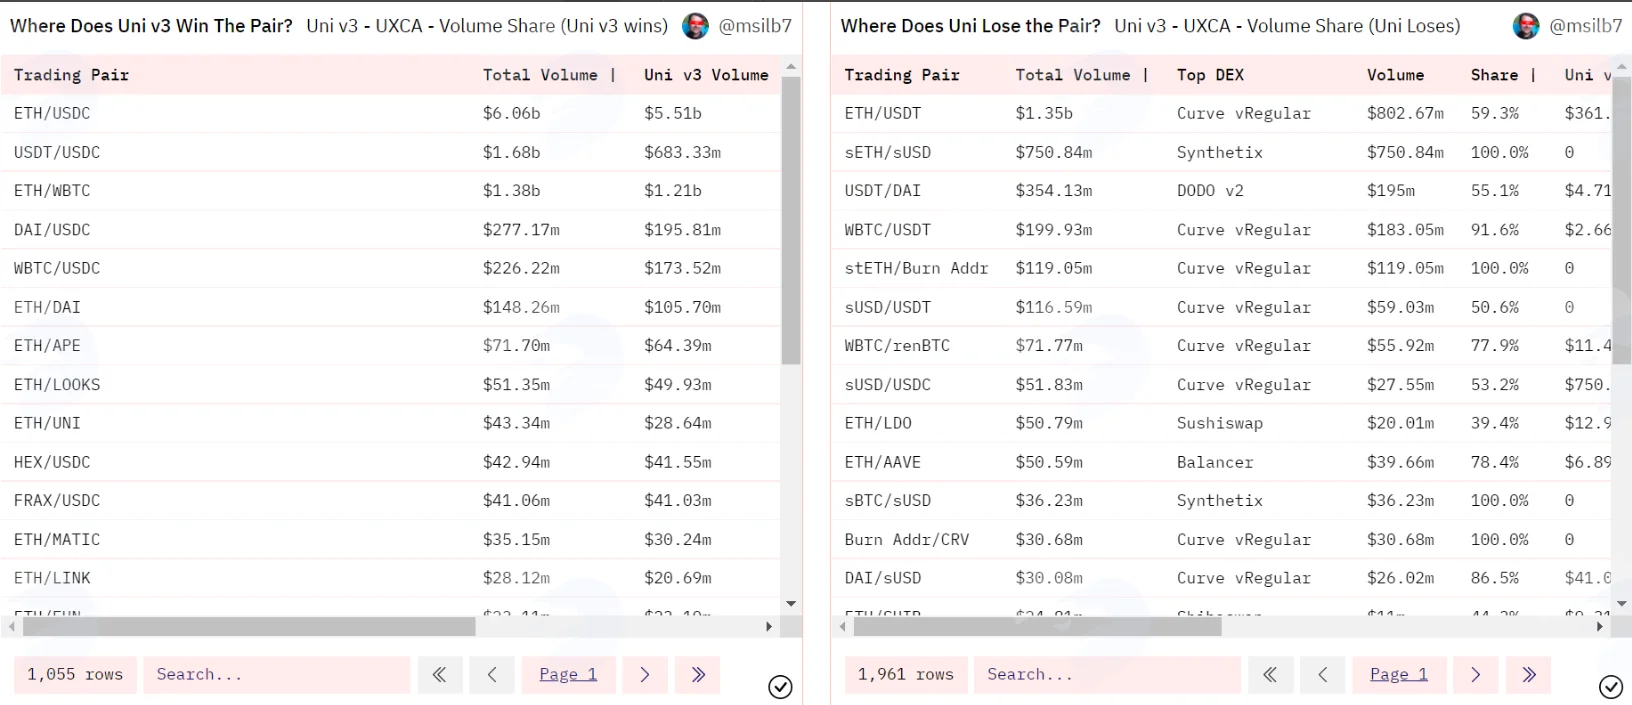
Task: Go to next page in left table
Action: point(645,675)
